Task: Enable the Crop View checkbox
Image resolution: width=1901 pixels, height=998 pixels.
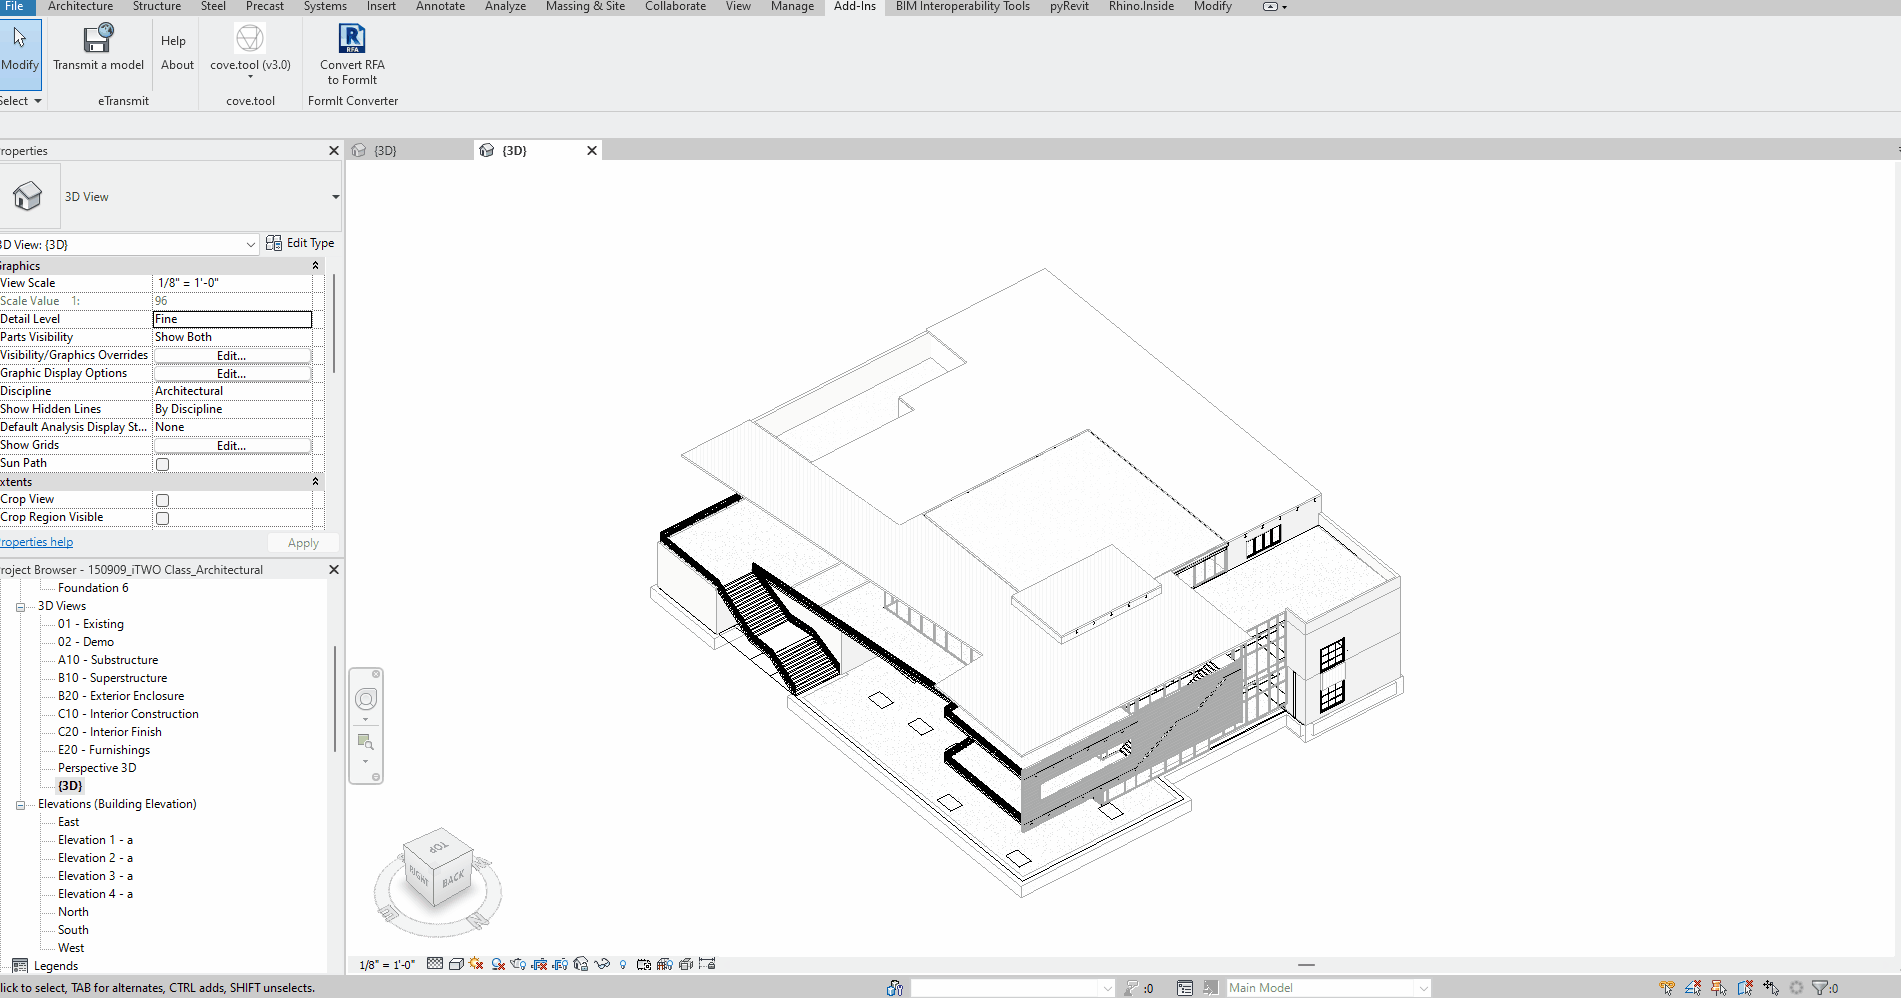Action: 162,500
